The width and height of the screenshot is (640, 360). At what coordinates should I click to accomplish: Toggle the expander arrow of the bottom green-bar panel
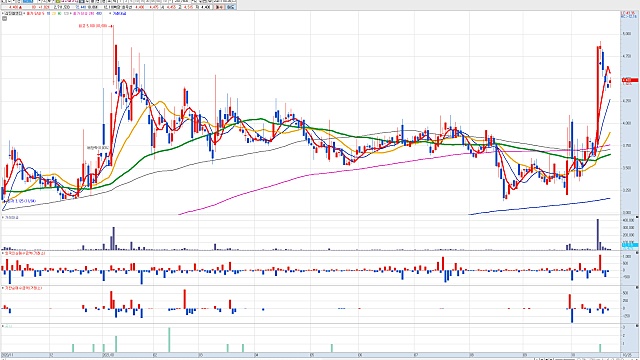tap(2, 326)
